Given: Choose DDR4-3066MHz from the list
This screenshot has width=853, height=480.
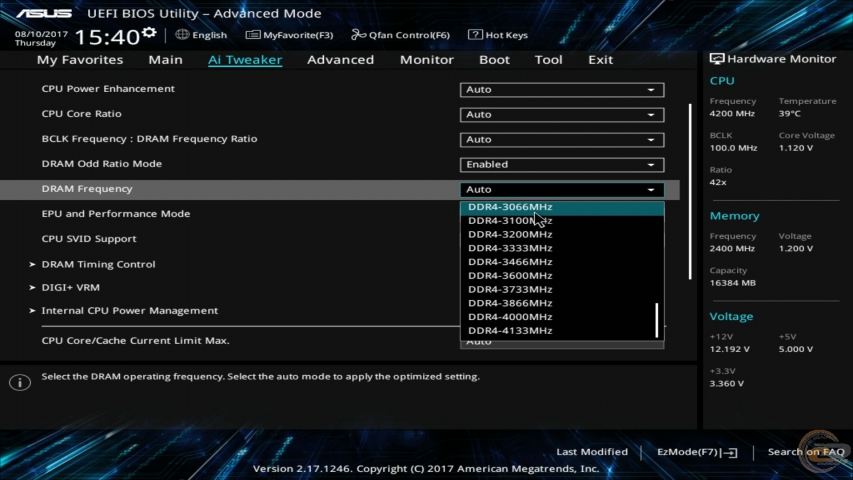Looking at the screenshot, I should click(562, 207).
